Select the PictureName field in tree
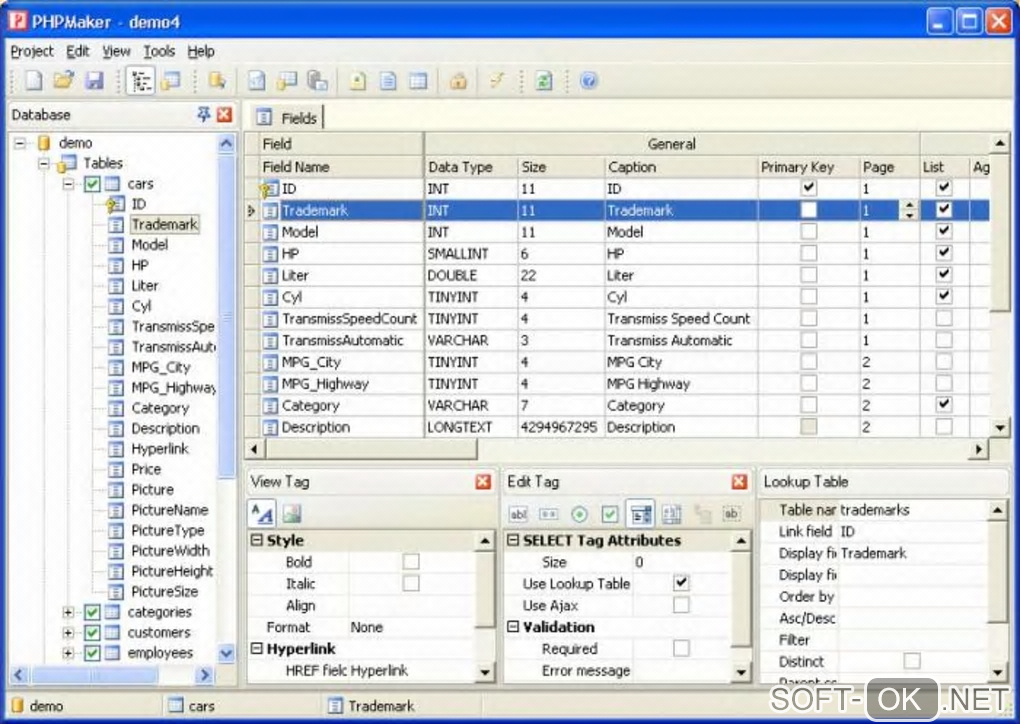 point(169,510)
